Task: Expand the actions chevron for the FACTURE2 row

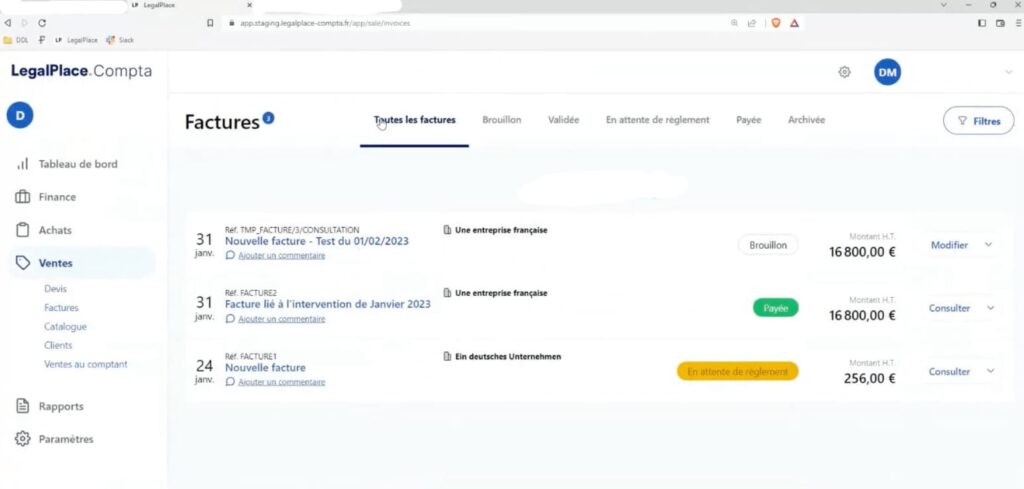Action: tap(990, 308)
